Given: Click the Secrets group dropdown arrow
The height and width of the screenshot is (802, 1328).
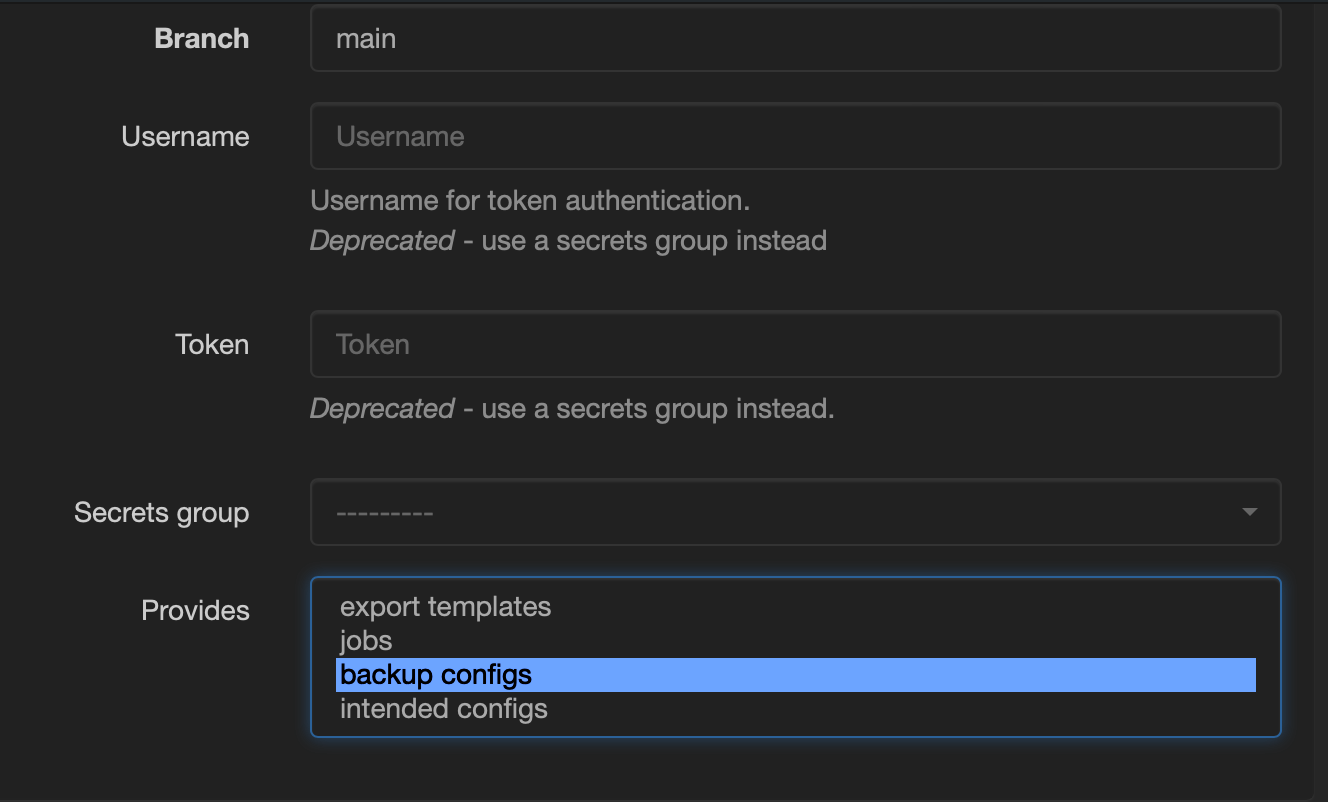Looking at the screenshot, I should (x=1249, y=512).
